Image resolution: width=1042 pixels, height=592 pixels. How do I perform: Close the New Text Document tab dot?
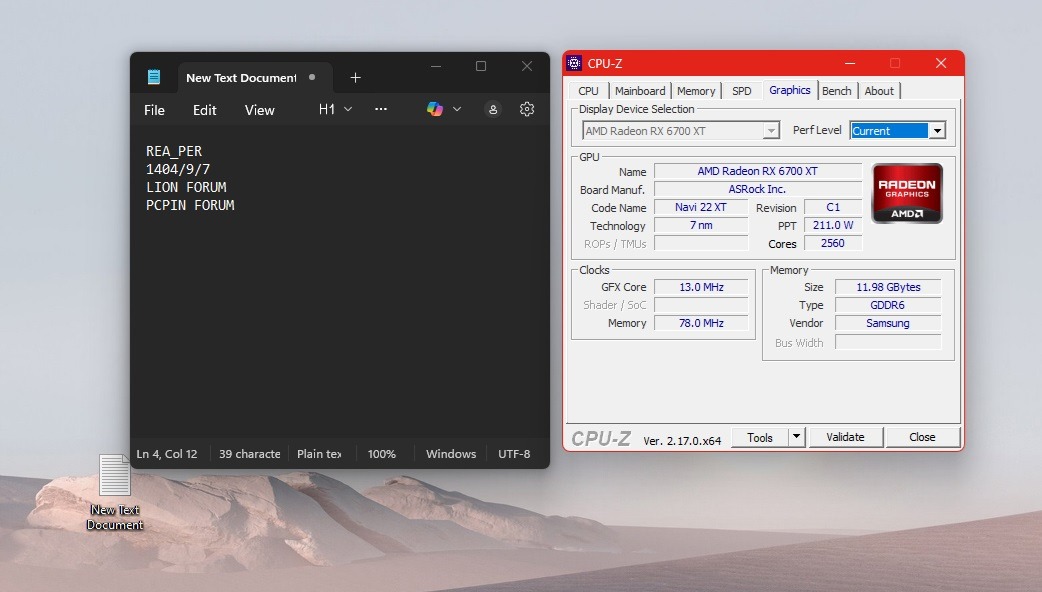click(312, 77)
